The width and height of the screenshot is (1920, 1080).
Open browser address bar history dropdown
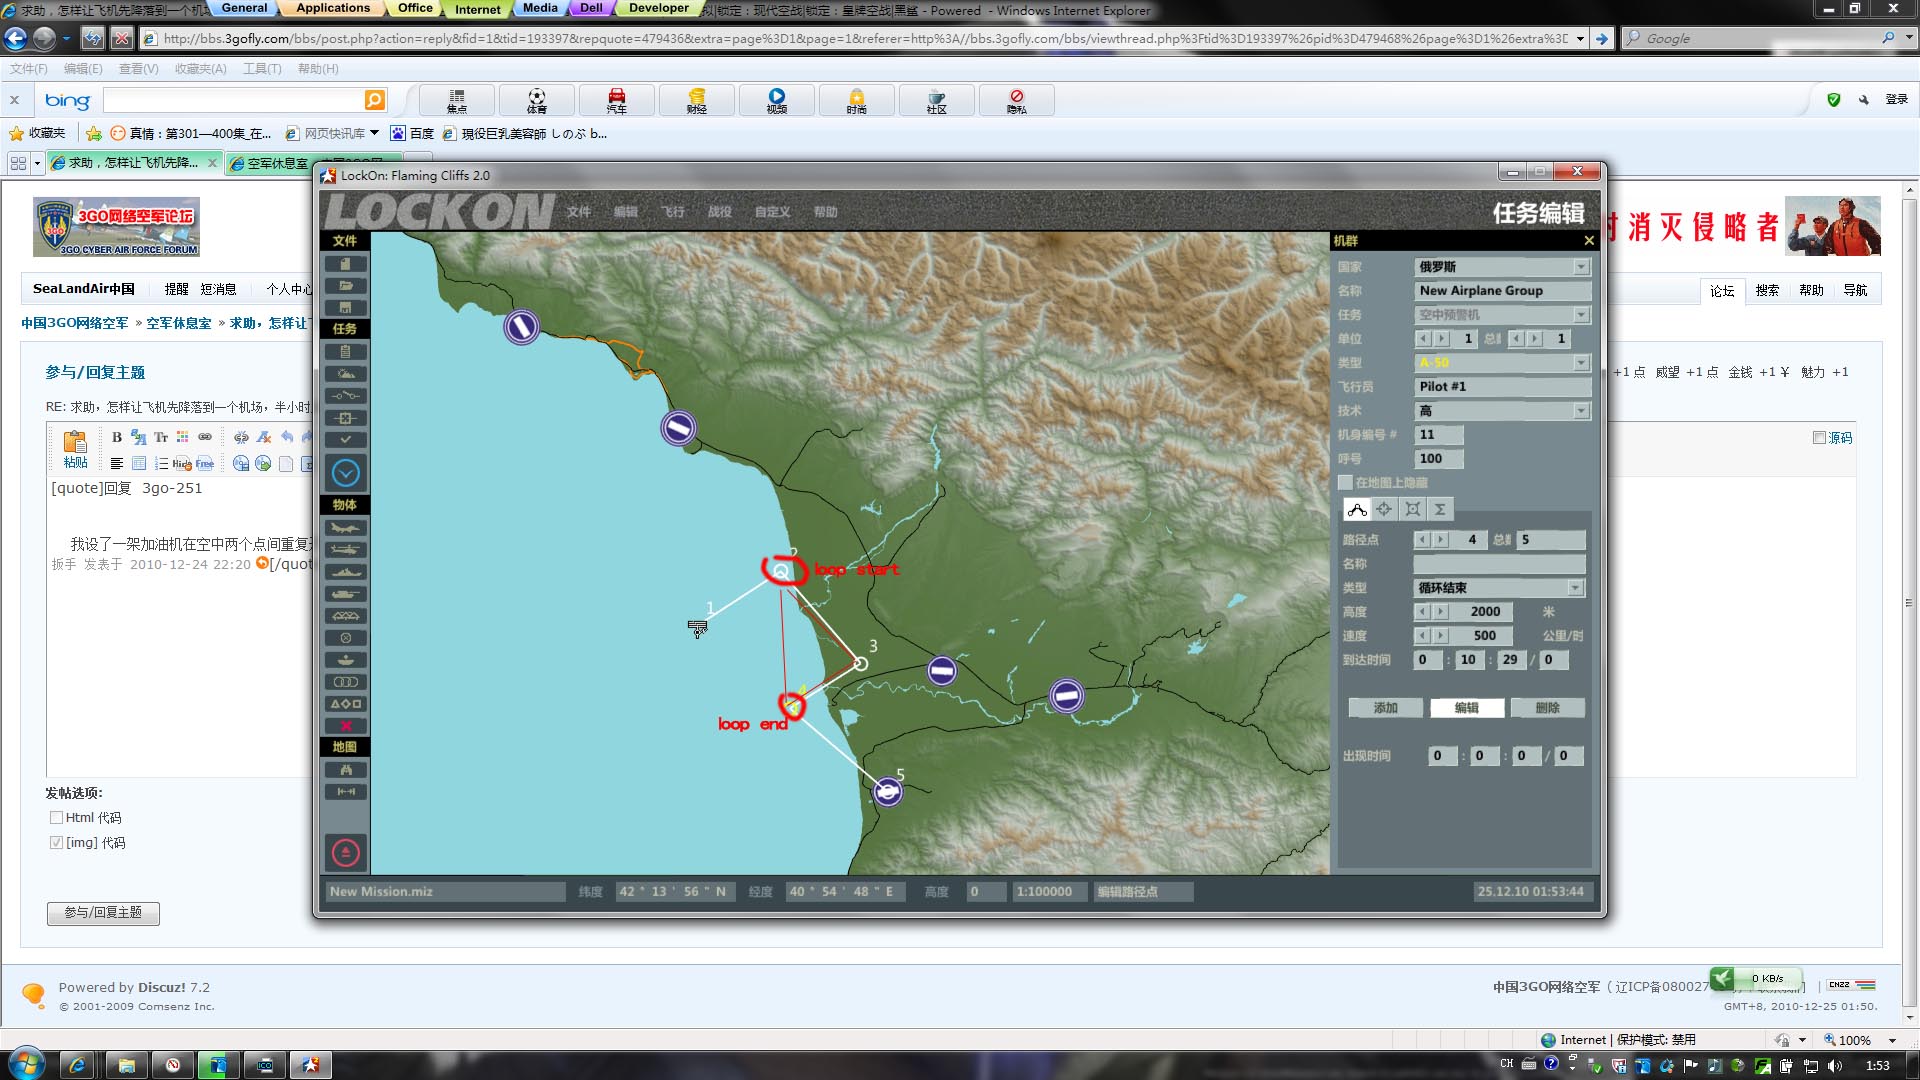(x=1580, y=39)
